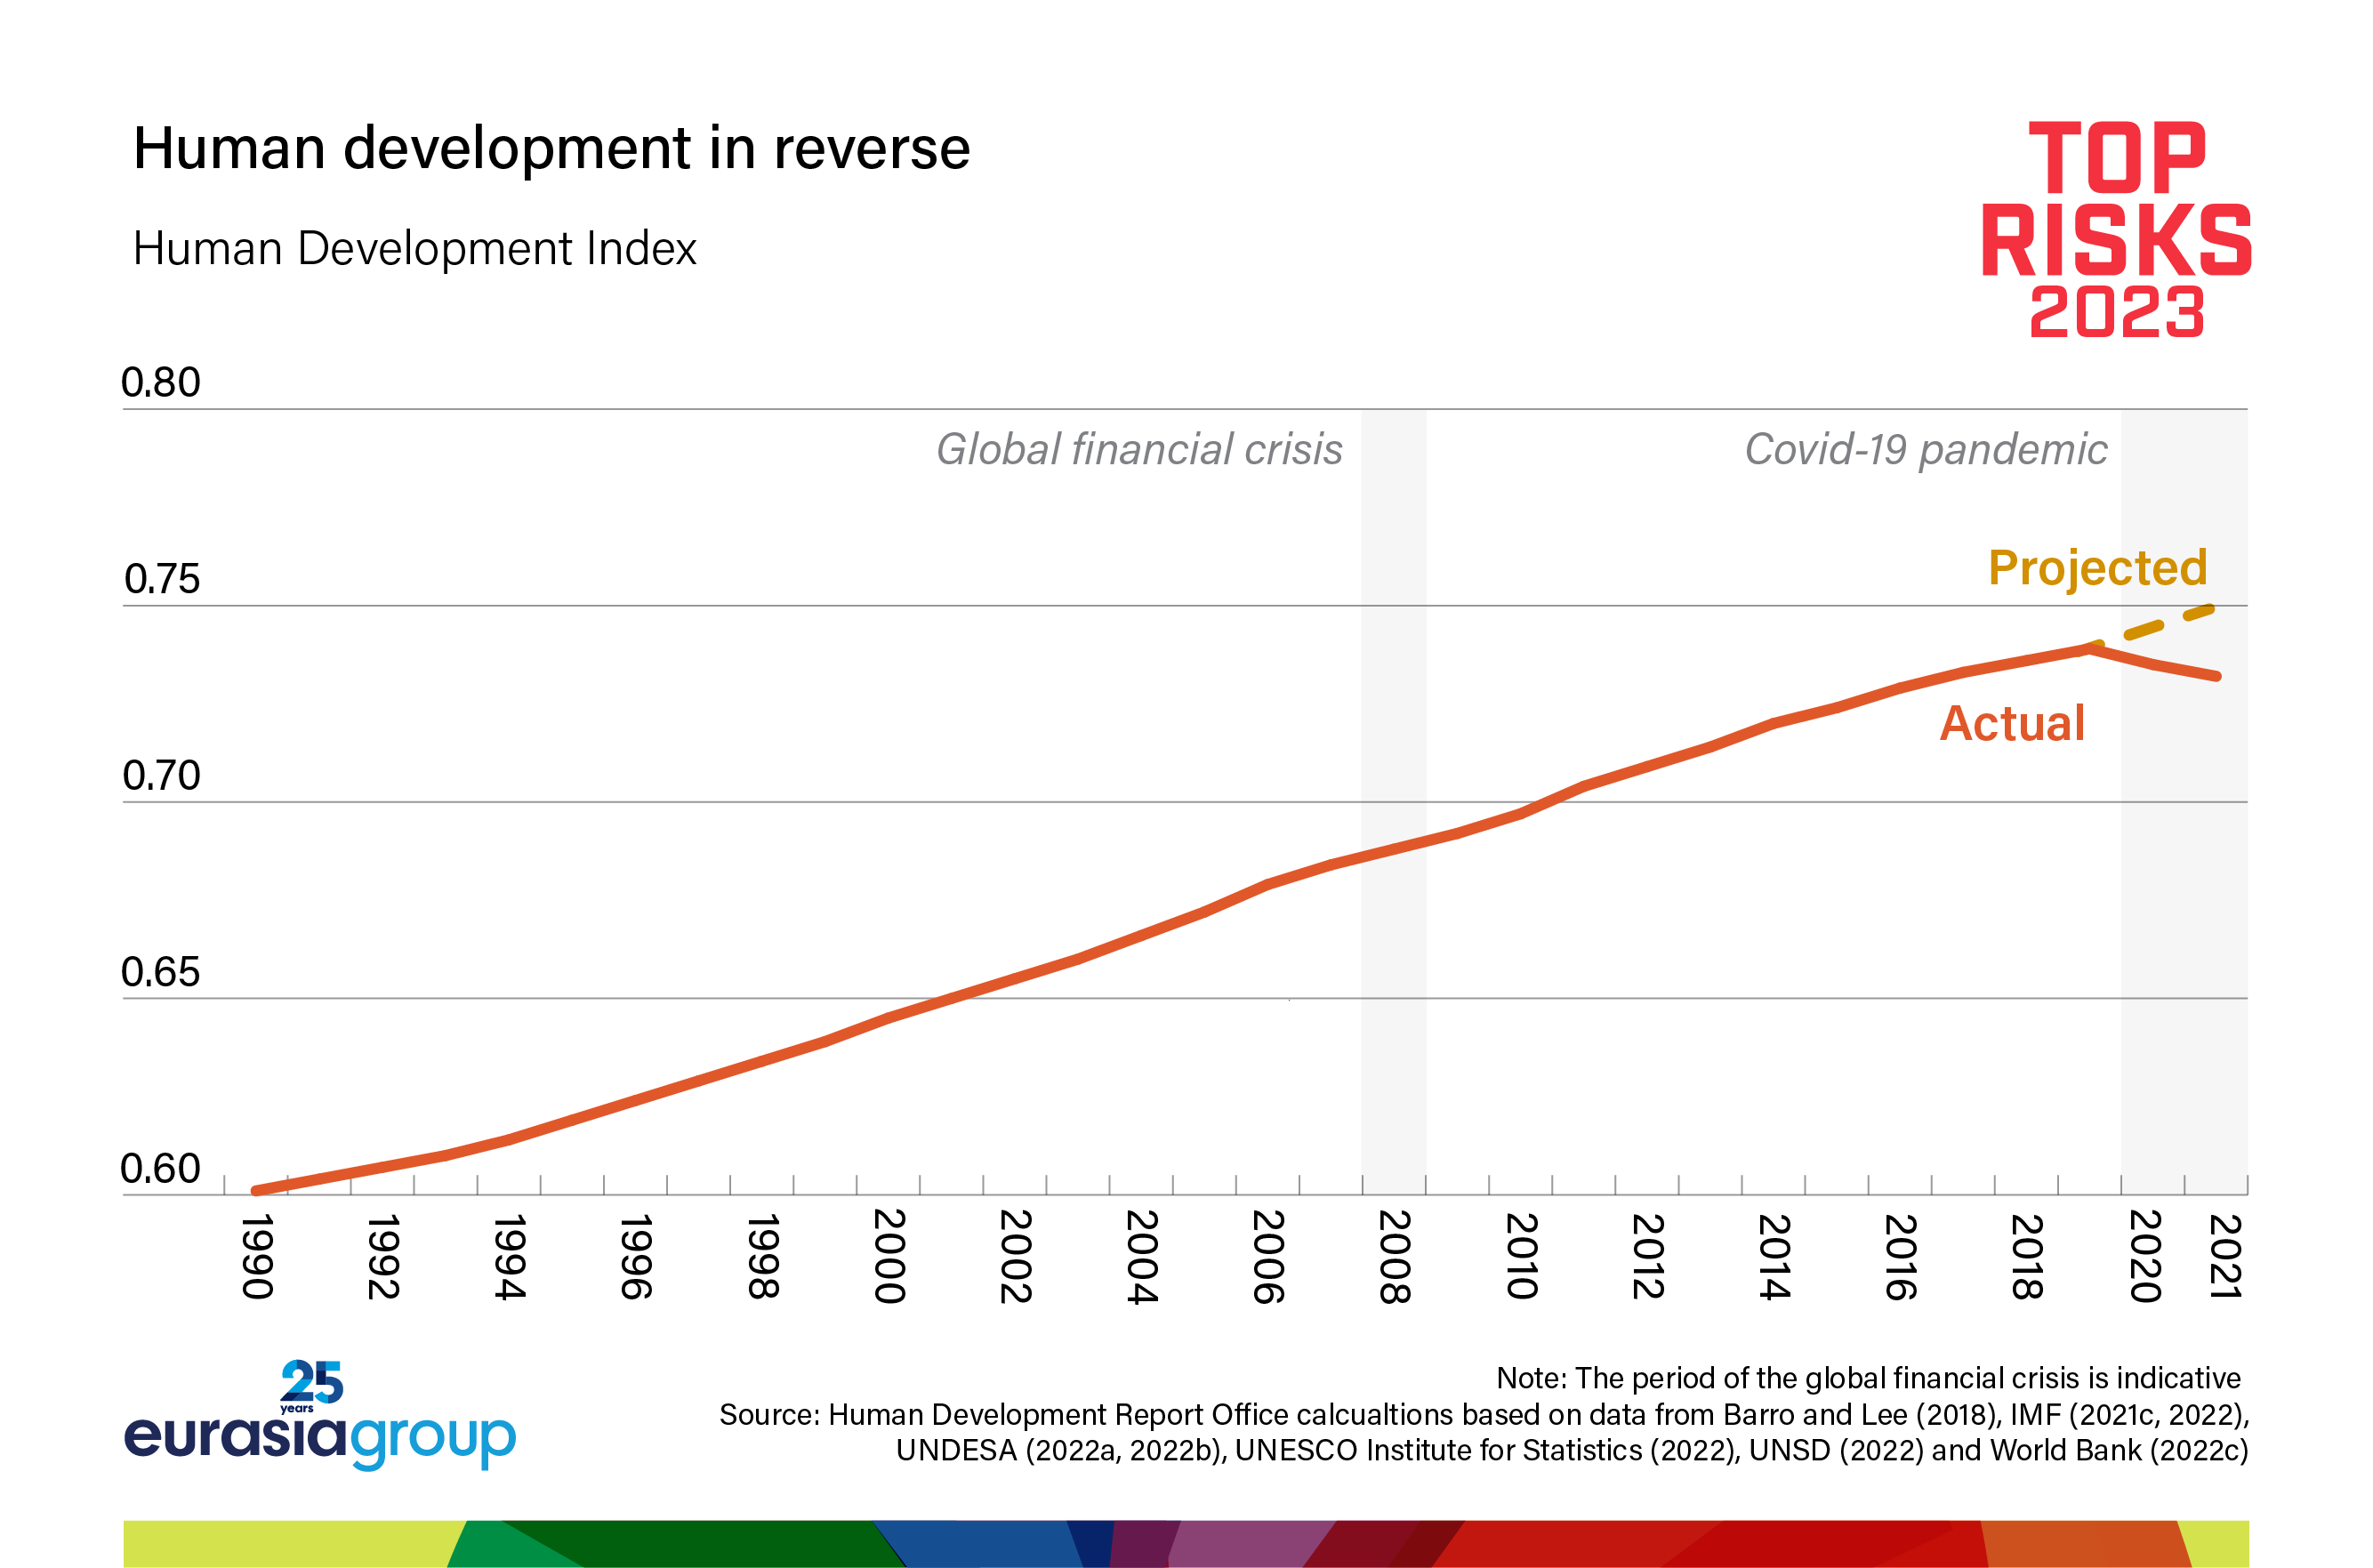Click the 2000 x-axis year label
Screen dimensions: 2373x1568
889,1257
